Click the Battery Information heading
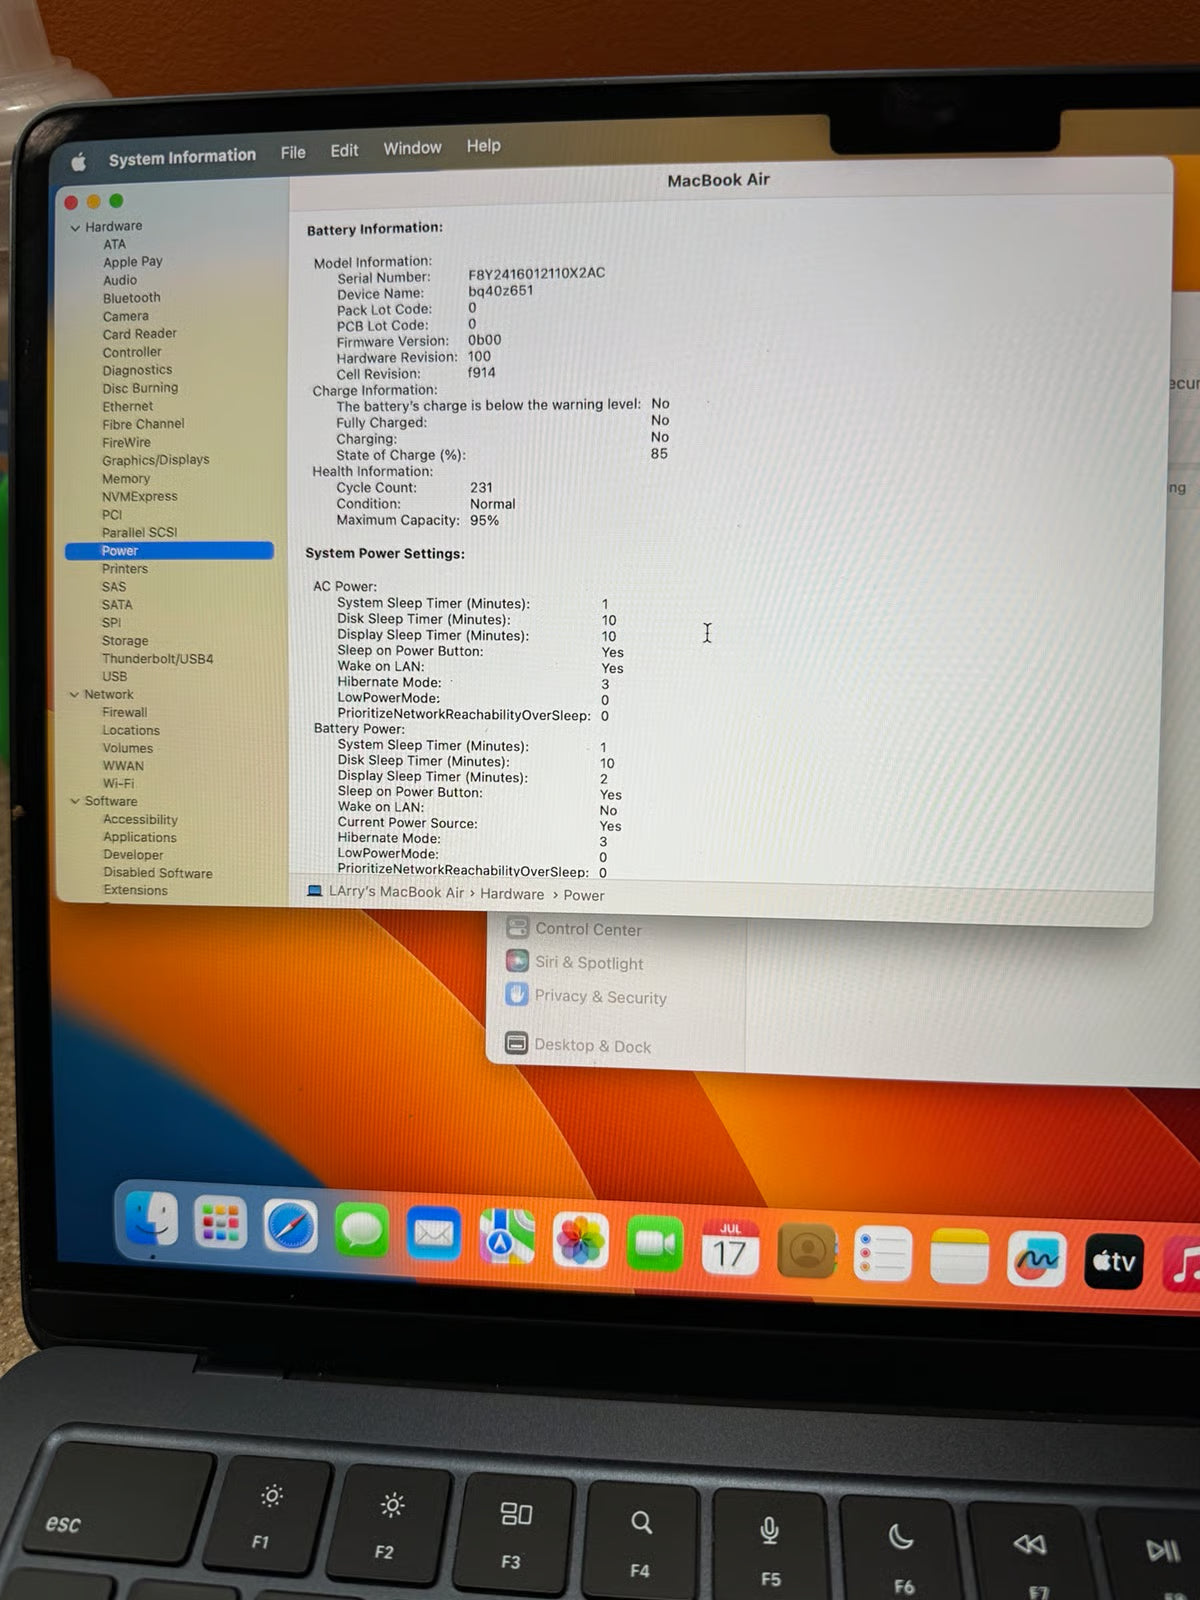1200x1600 pixels. pyautogui.click(x=374, y=229)
